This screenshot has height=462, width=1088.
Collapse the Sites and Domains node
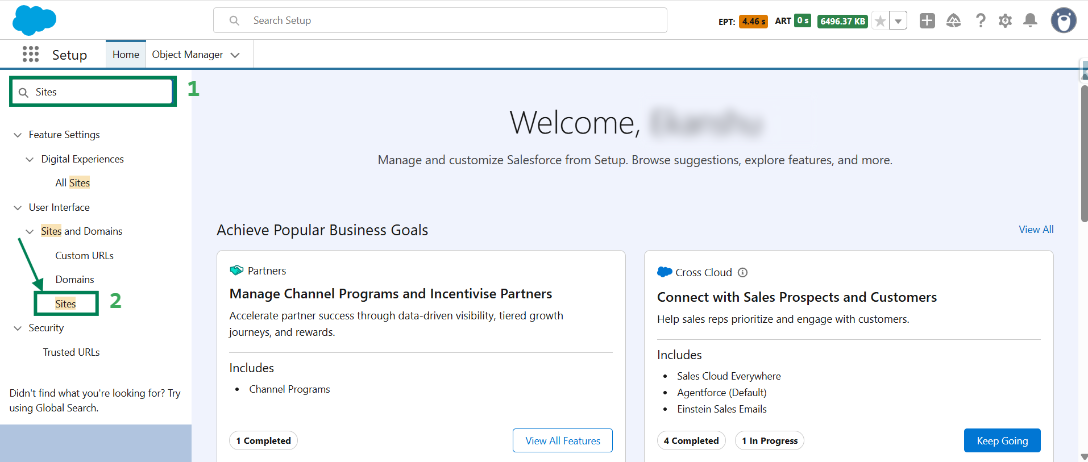click(29, 232)
